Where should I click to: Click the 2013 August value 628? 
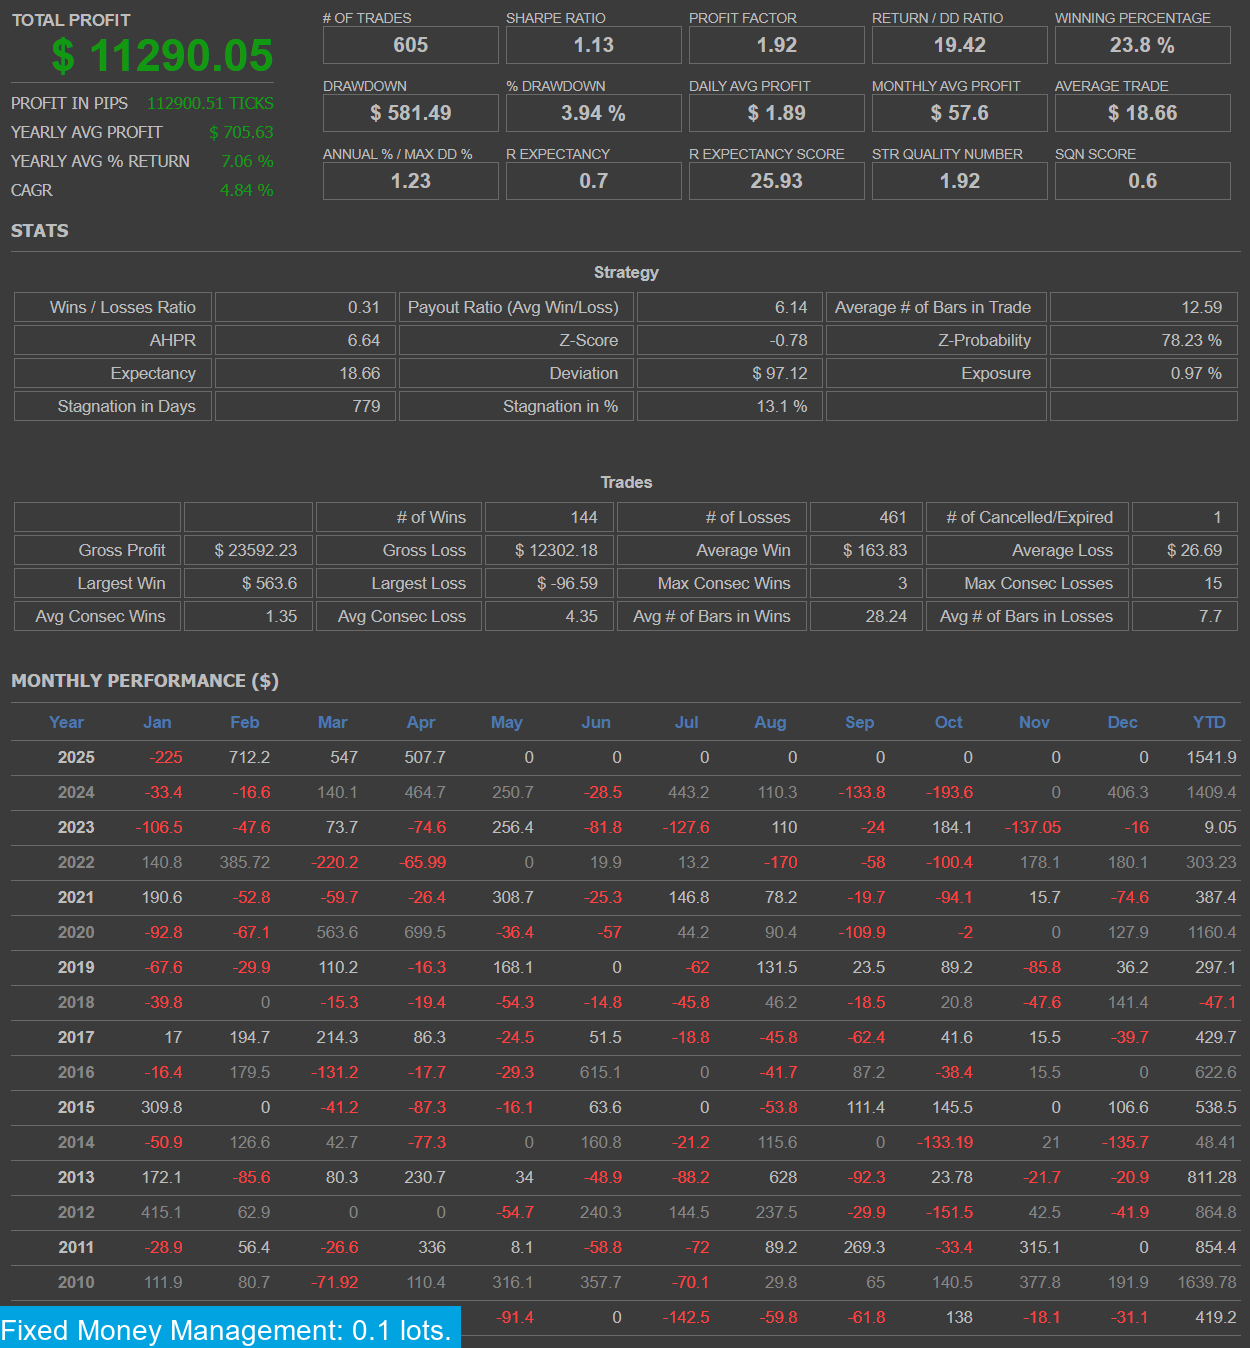pos(783,1177)
